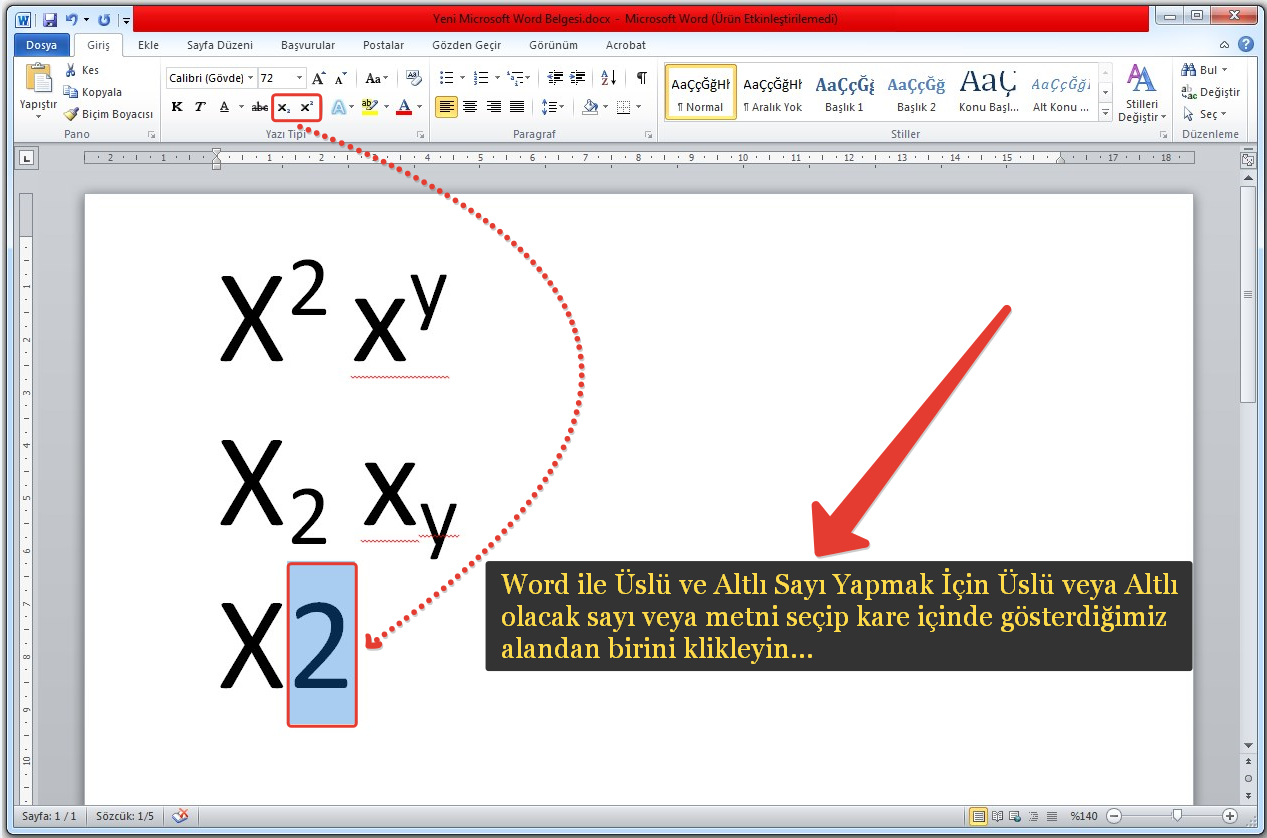The width and height of the screenshot is (1267, 838).
Task: Click the Biçim Boyacısı format painter
Action: 109,114
